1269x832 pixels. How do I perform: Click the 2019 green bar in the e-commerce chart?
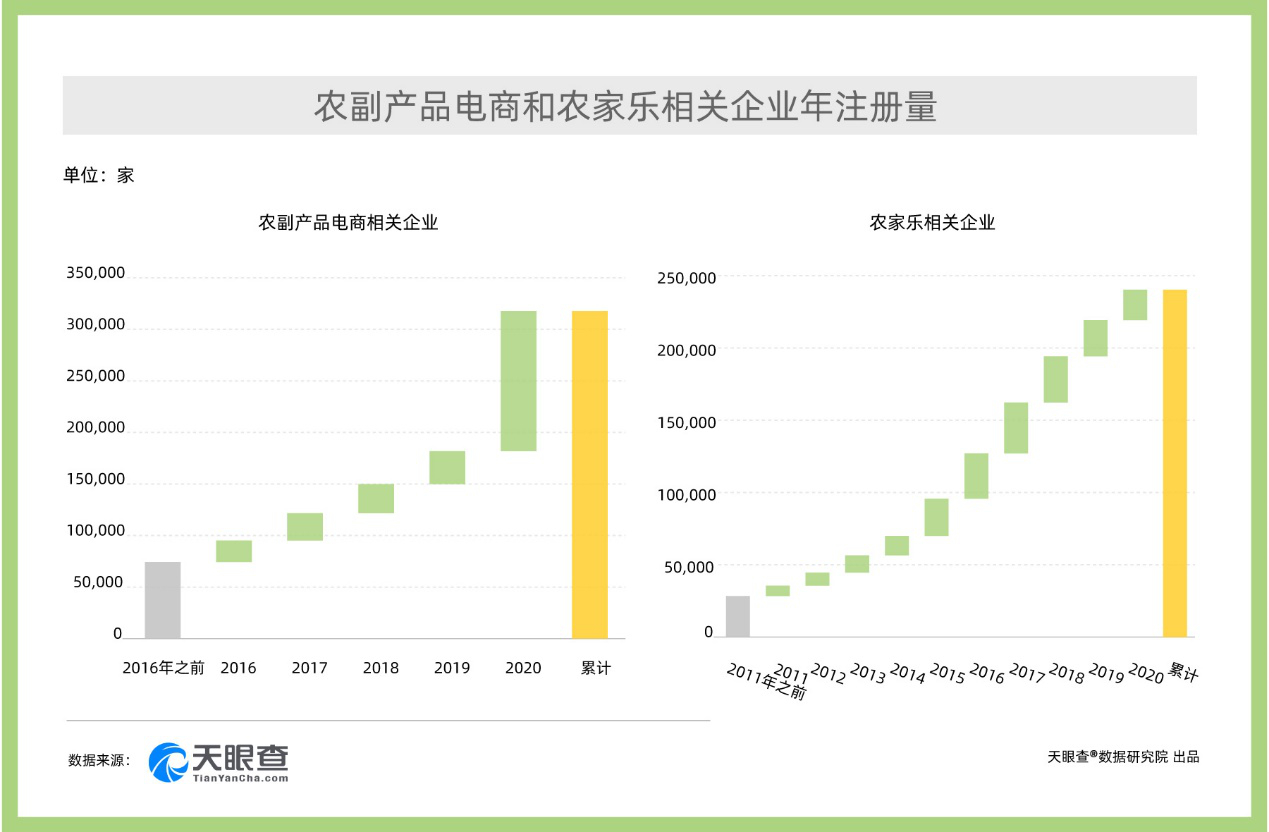[447, 467]
